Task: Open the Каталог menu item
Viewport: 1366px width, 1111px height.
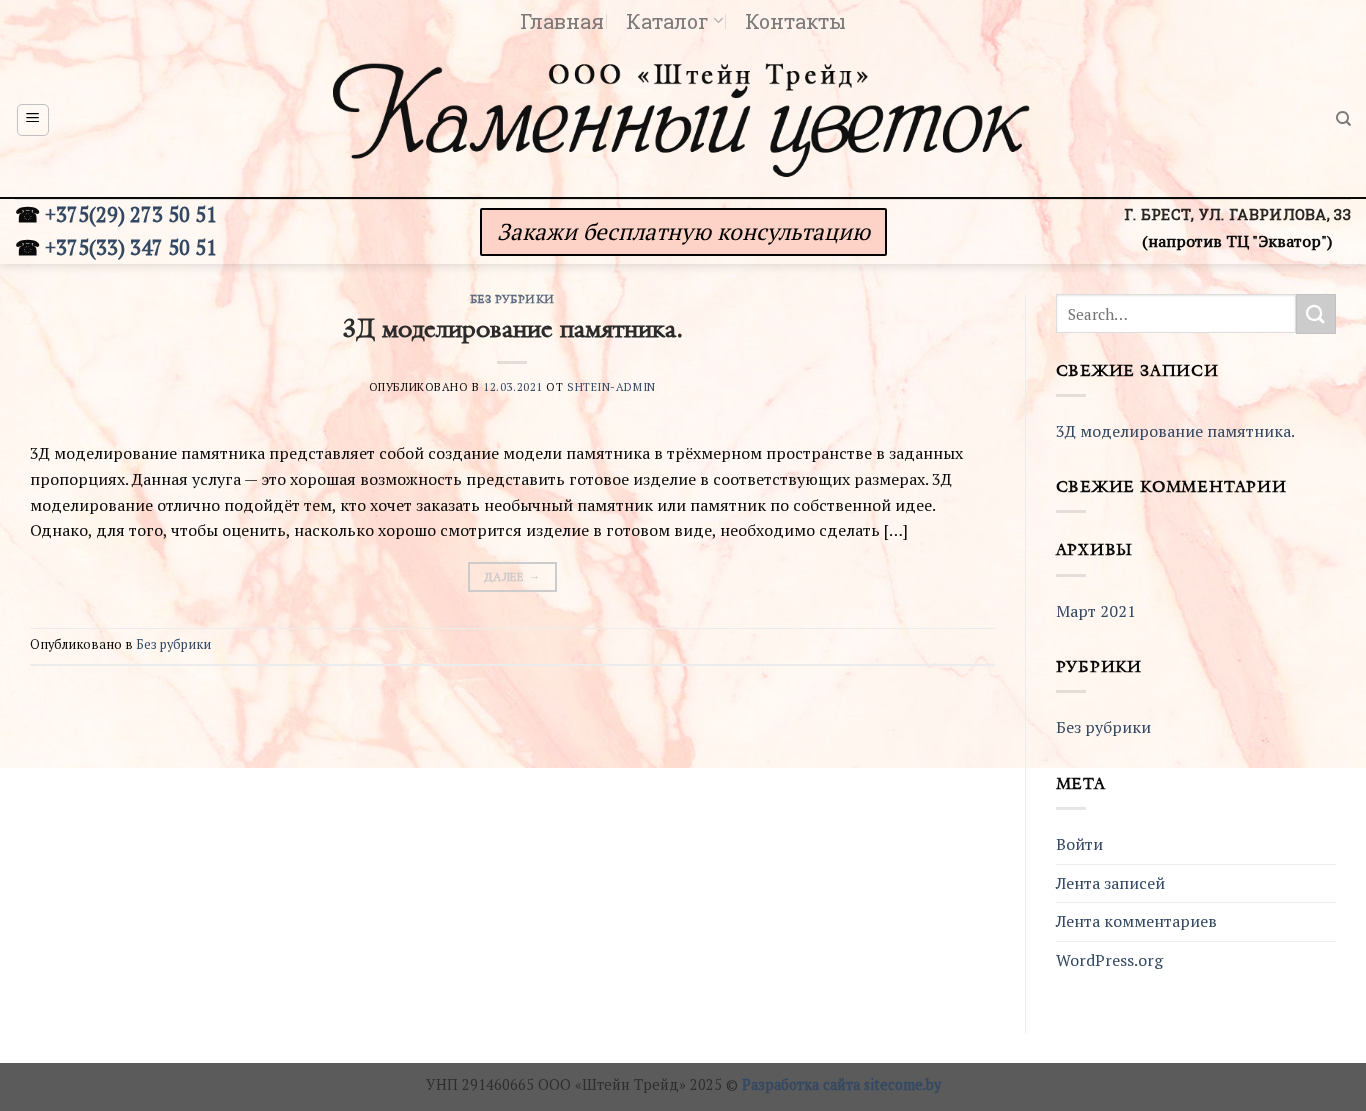Action: [x=667, y=21]
